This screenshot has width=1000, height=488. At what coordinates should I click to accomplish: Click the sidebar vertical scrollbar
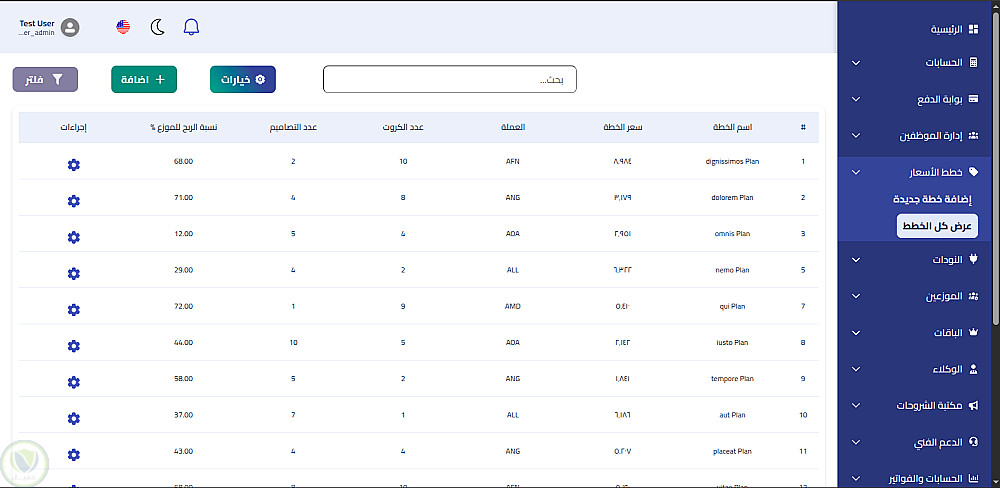coord(994,160)
